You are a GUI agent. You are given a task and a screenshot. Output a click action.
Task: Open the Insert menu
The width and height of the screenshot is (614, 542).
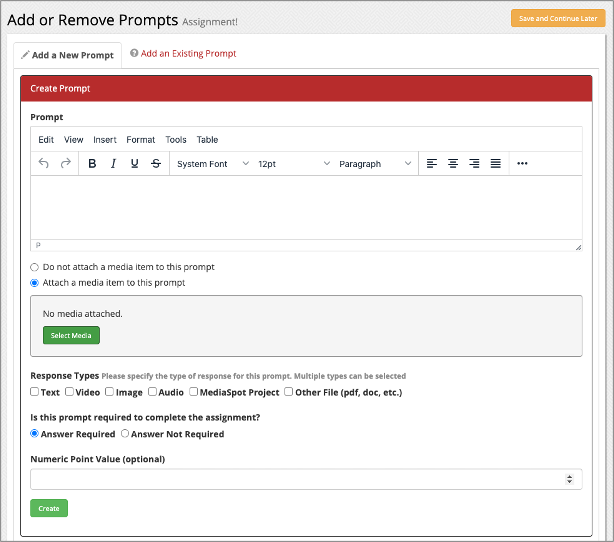(x=105, y=140)
